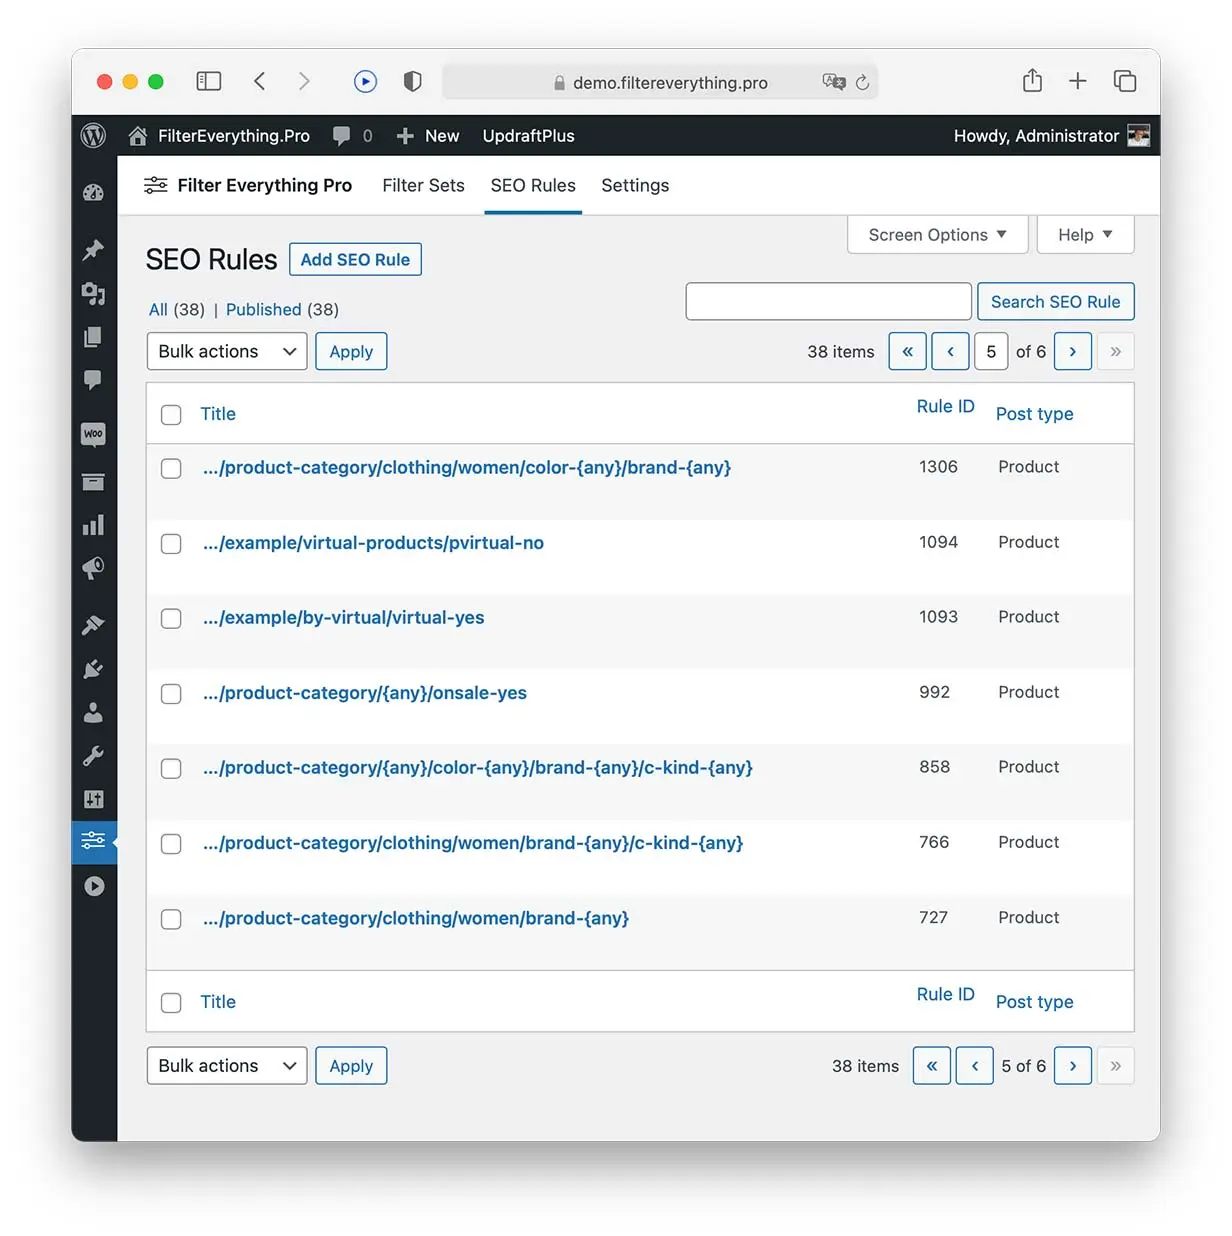Click the Add SEO Rule button
1232x1236 pixels.
pyautogui.click(x=355, y=259)
